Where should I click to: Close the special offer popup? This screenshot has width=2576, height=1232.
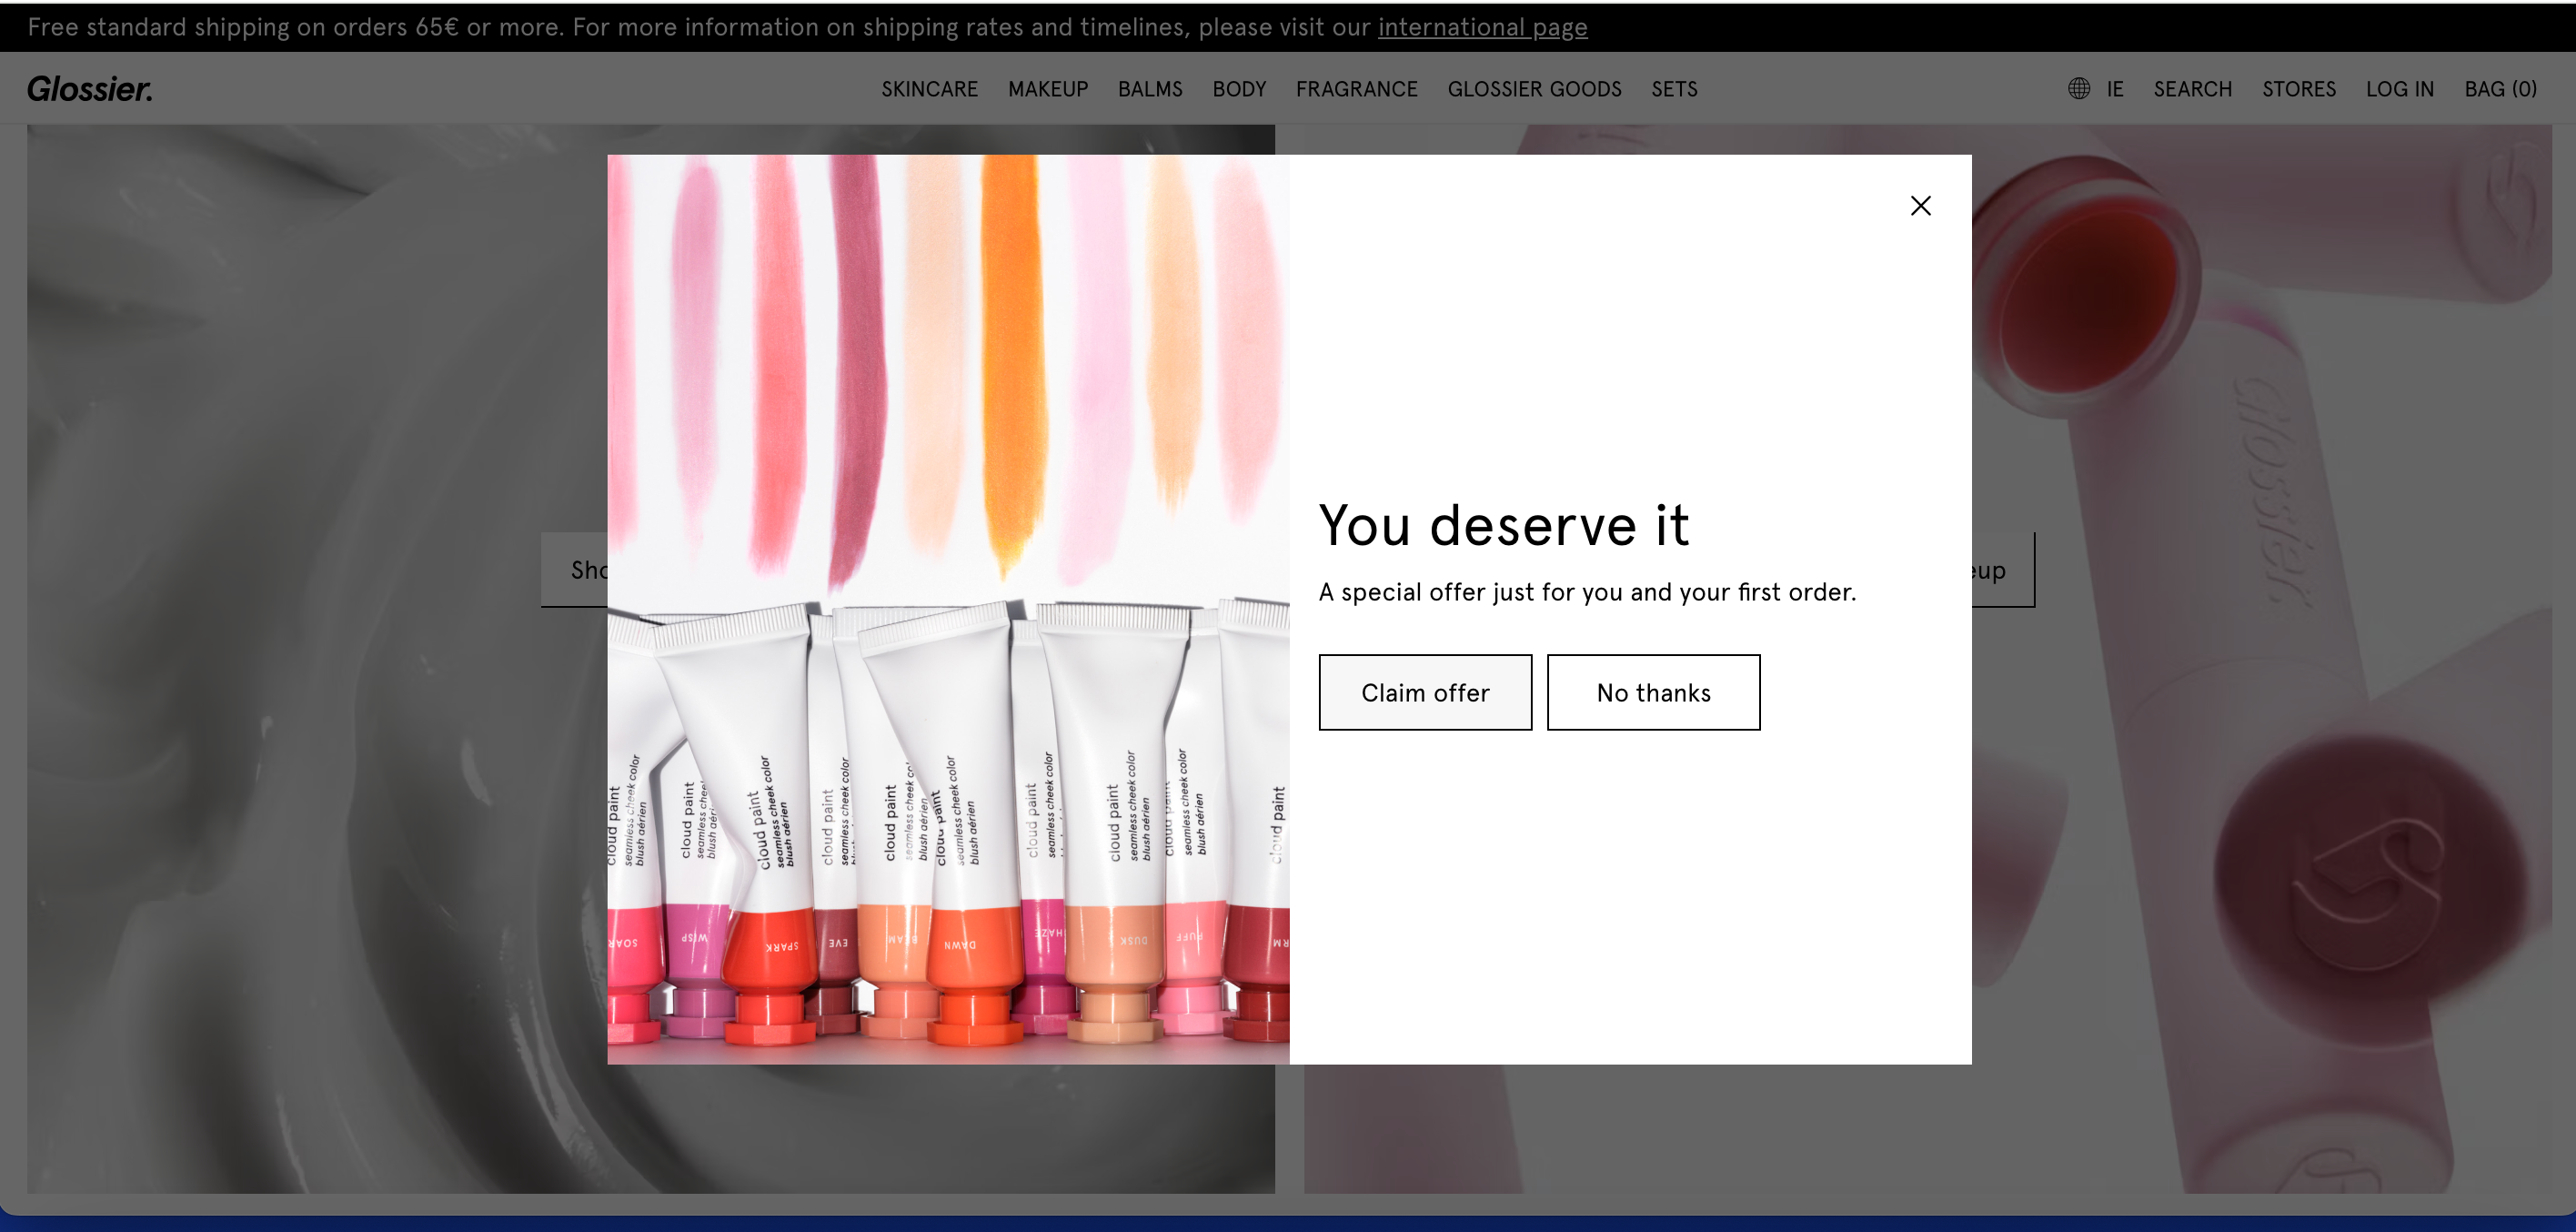point(1920,205)
